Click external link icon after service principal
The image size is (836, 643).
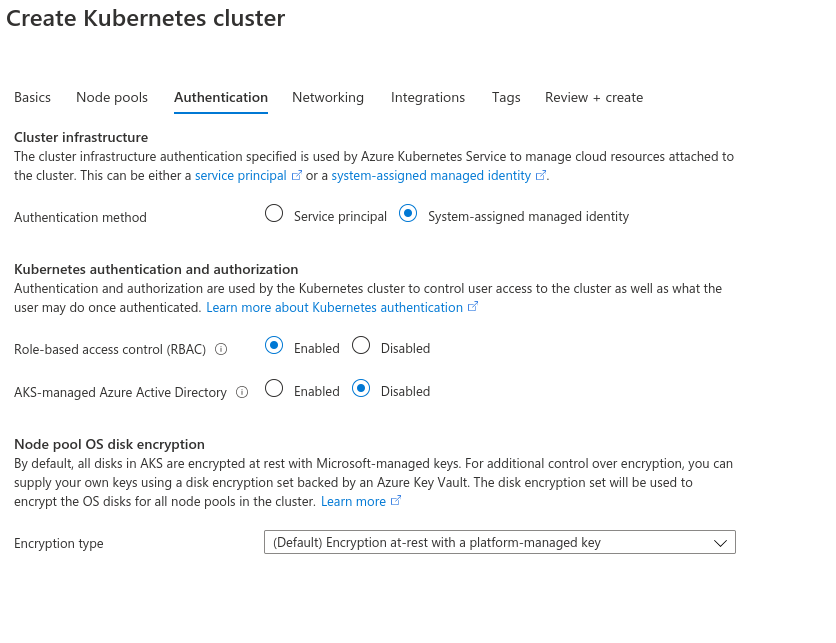pos(296,175)
